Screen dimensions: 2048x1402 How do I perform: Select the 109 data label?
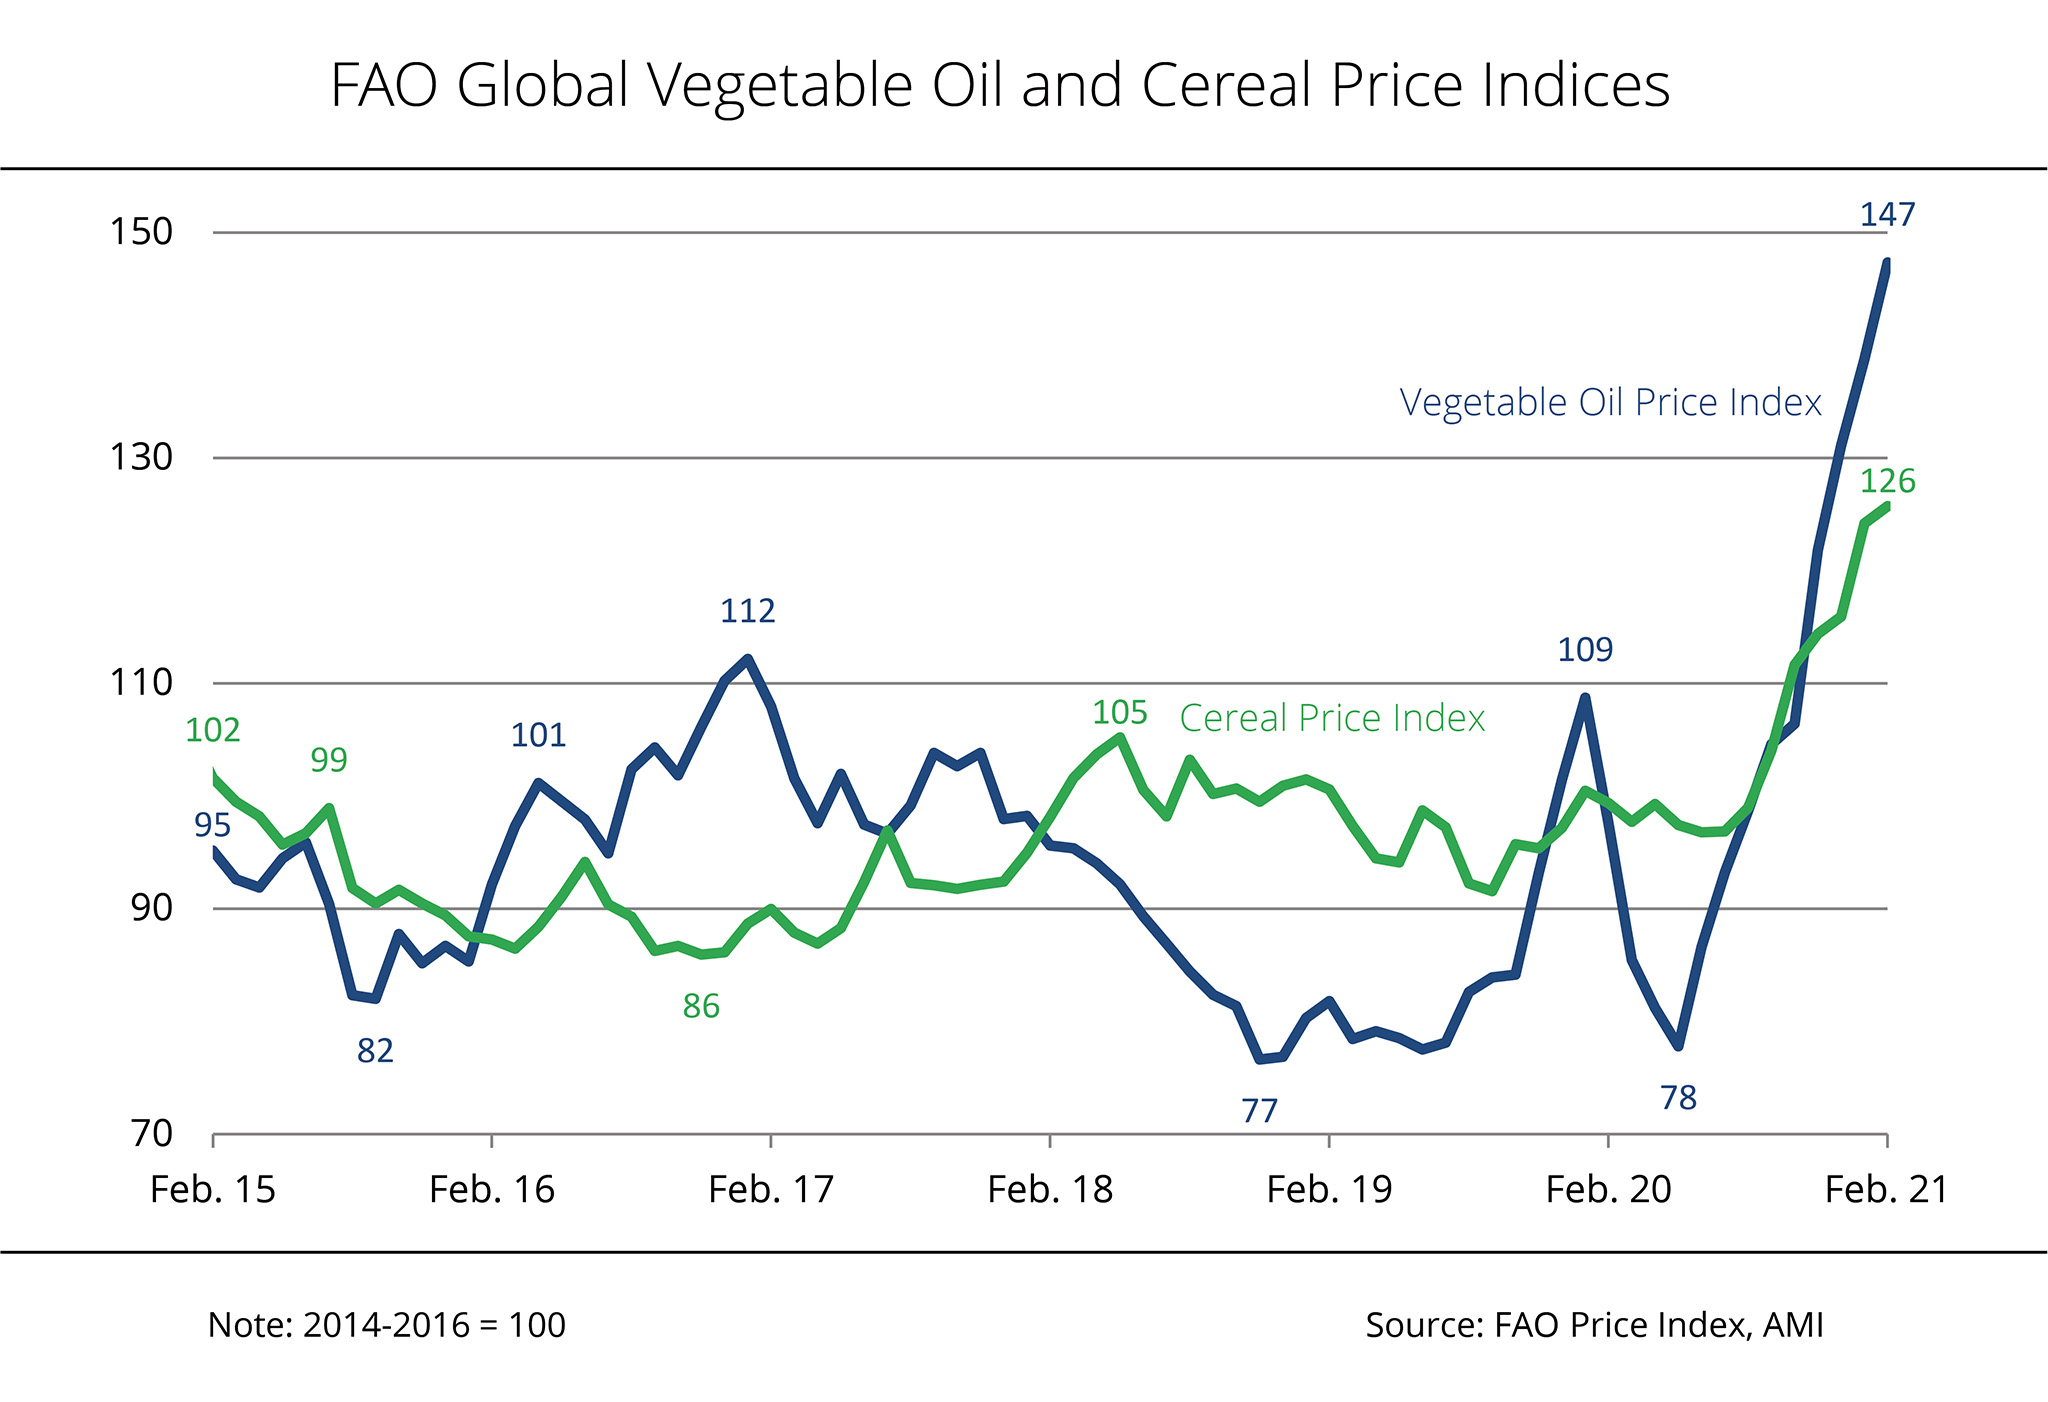pos(1585,650)
